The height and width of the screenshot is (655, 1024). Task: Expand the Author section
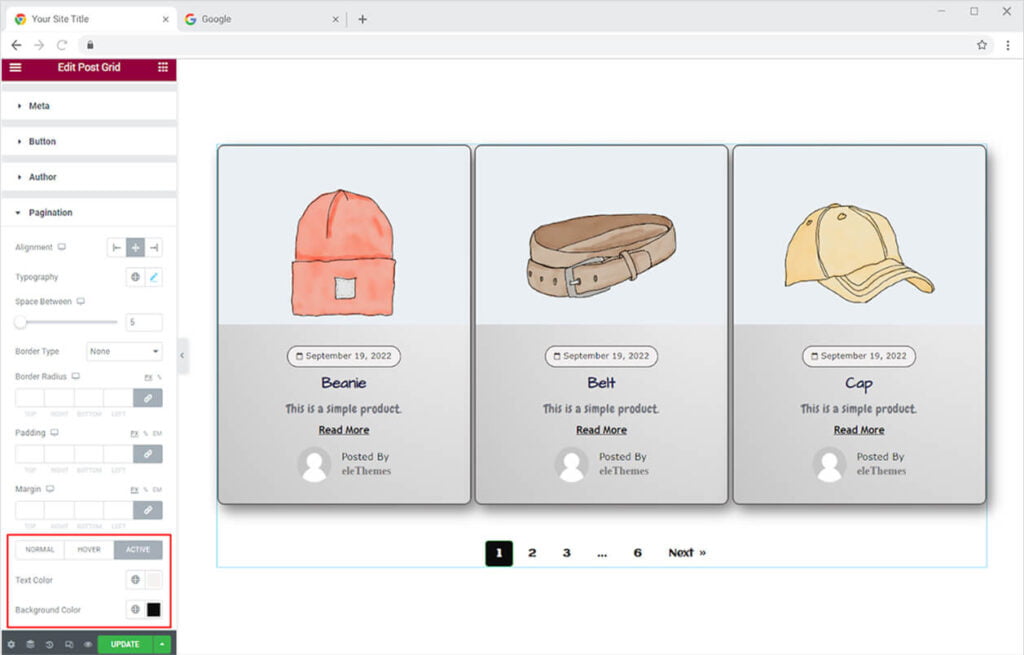(42, 177)
